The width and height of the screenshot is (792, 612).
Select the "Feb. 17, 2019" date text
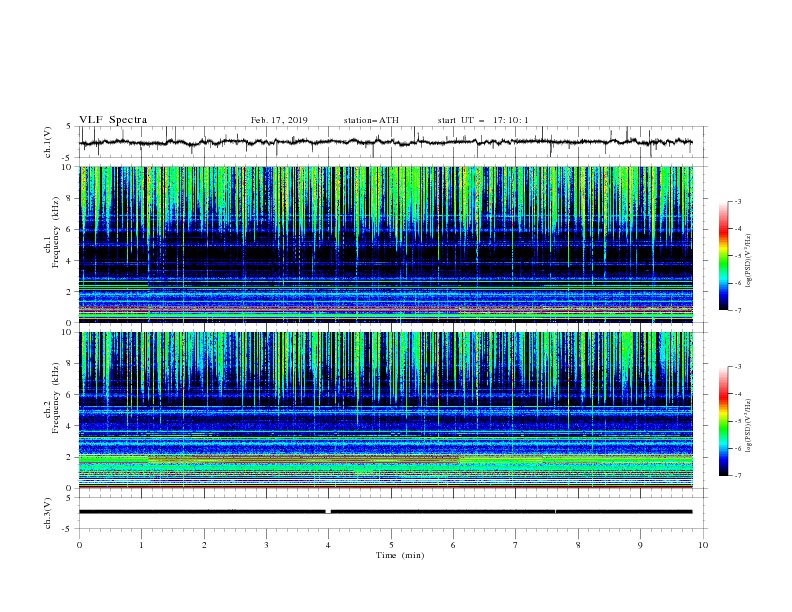tap(279, 120)
